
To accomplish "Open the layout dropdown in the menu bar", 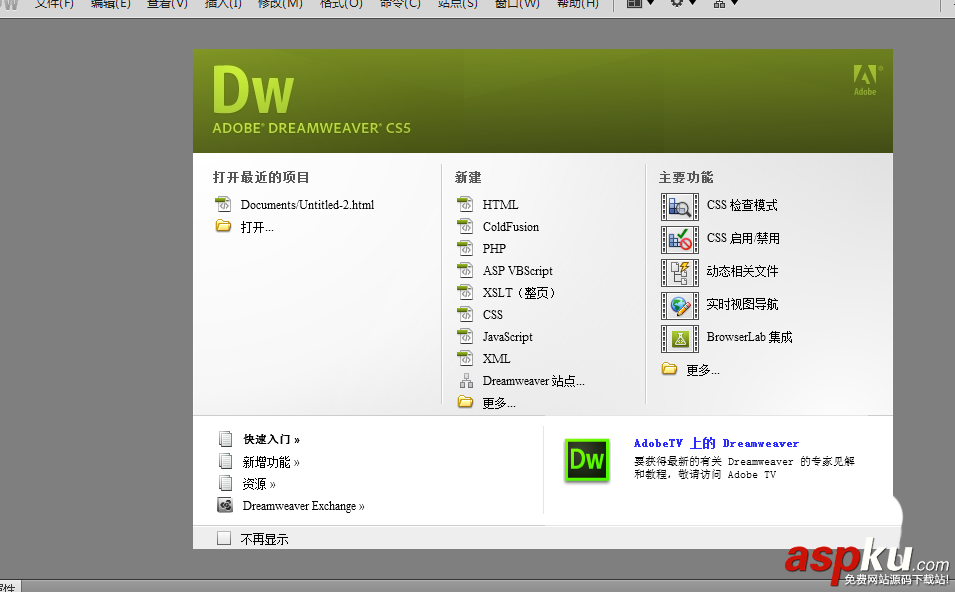I will [640, 4].
